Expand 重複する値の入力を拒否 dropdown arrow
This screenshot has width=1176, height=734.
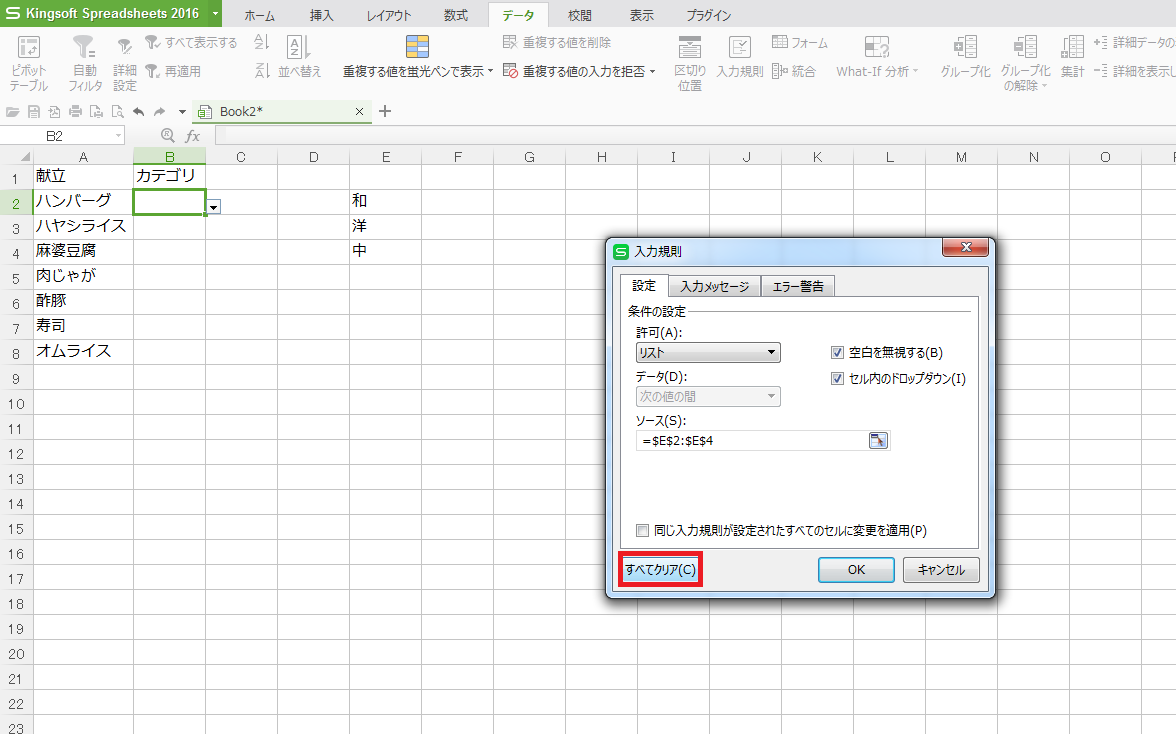tap(652, 71)
